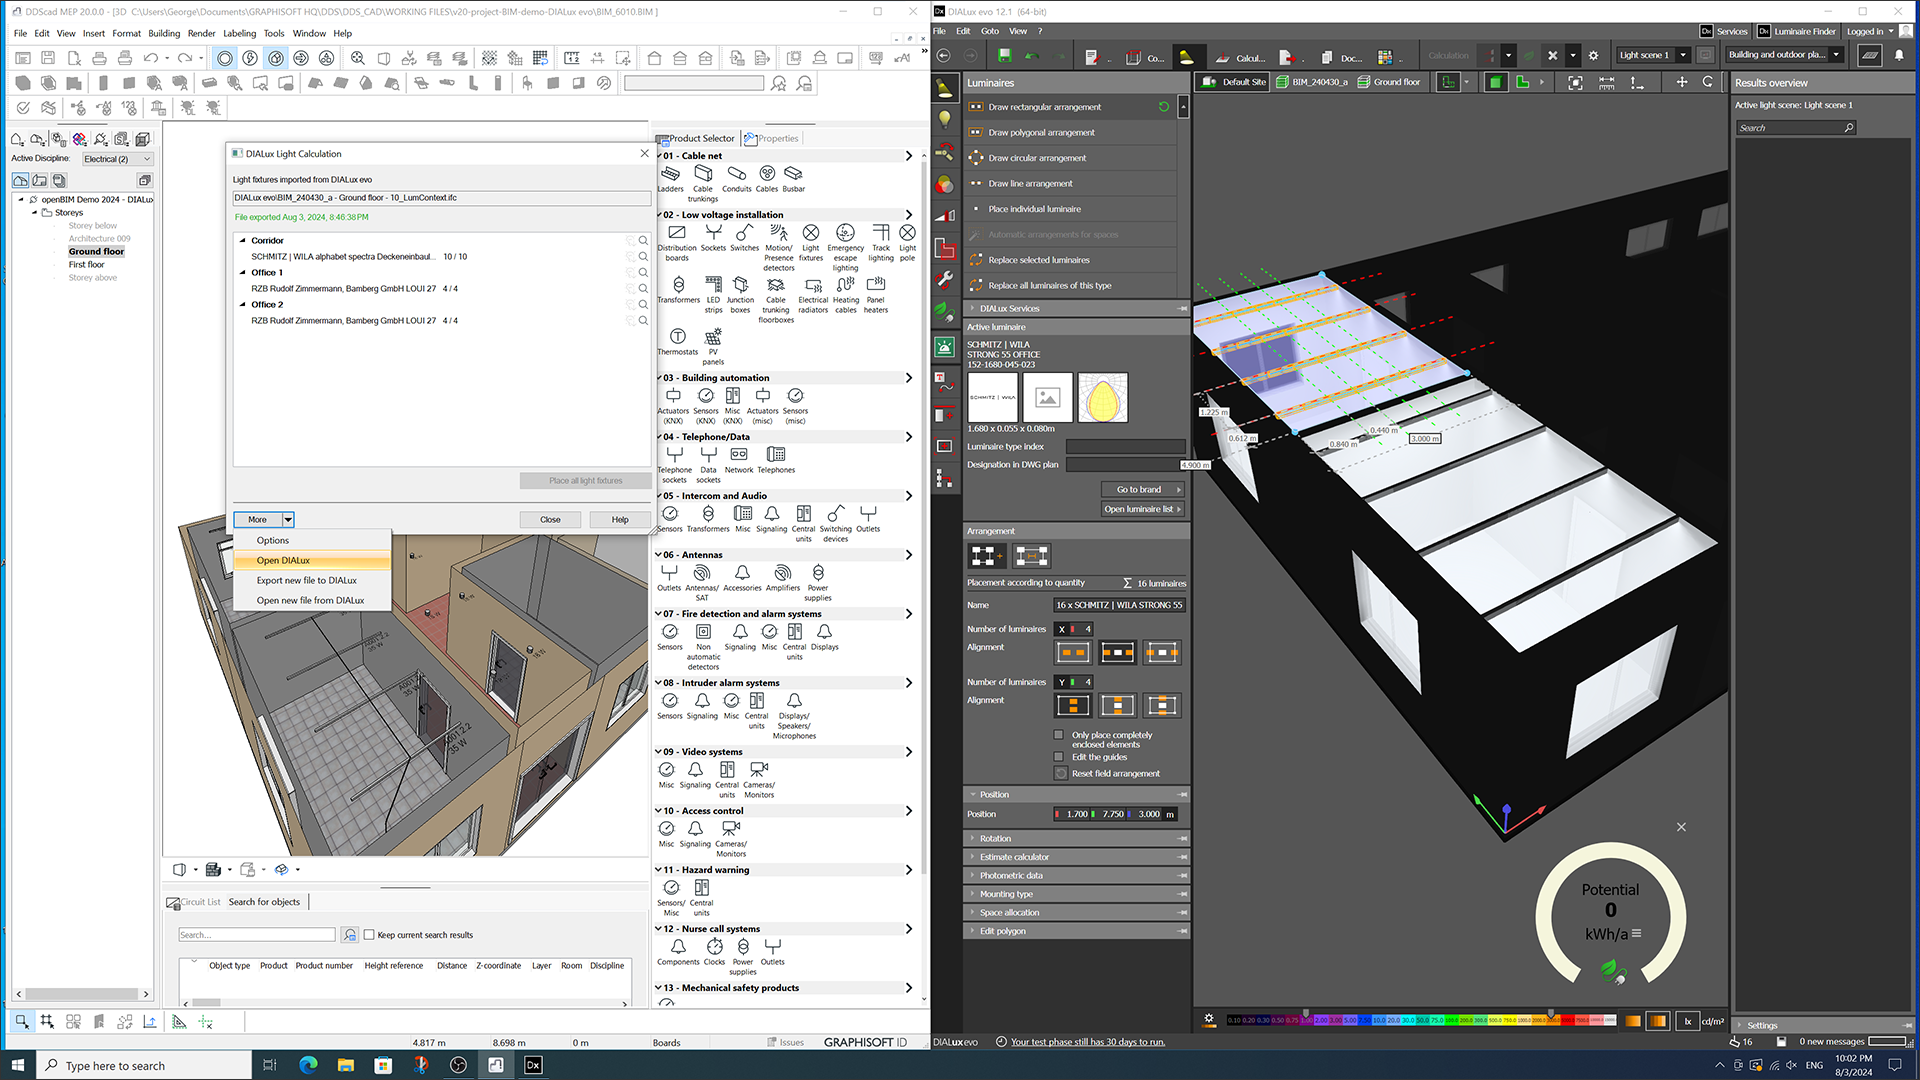
Task: Expand the Photometric data section
Action: coord(1076,876)
